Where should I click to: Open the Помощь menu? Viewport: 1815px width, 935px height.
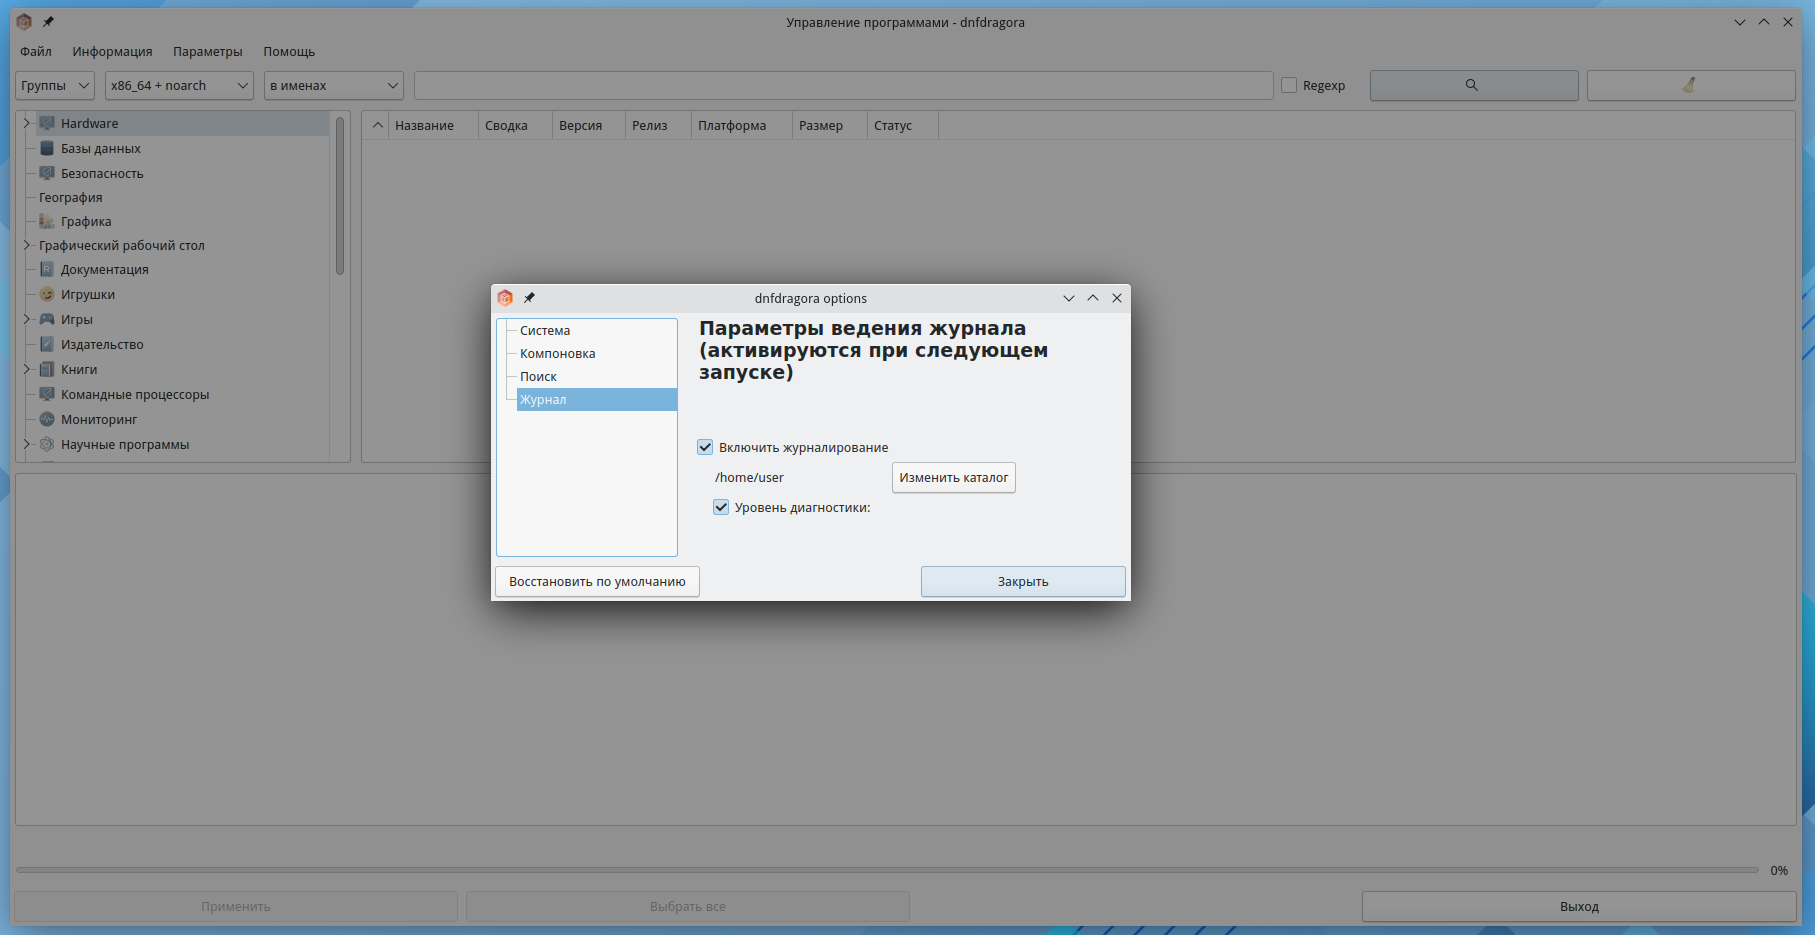point(289,51)
